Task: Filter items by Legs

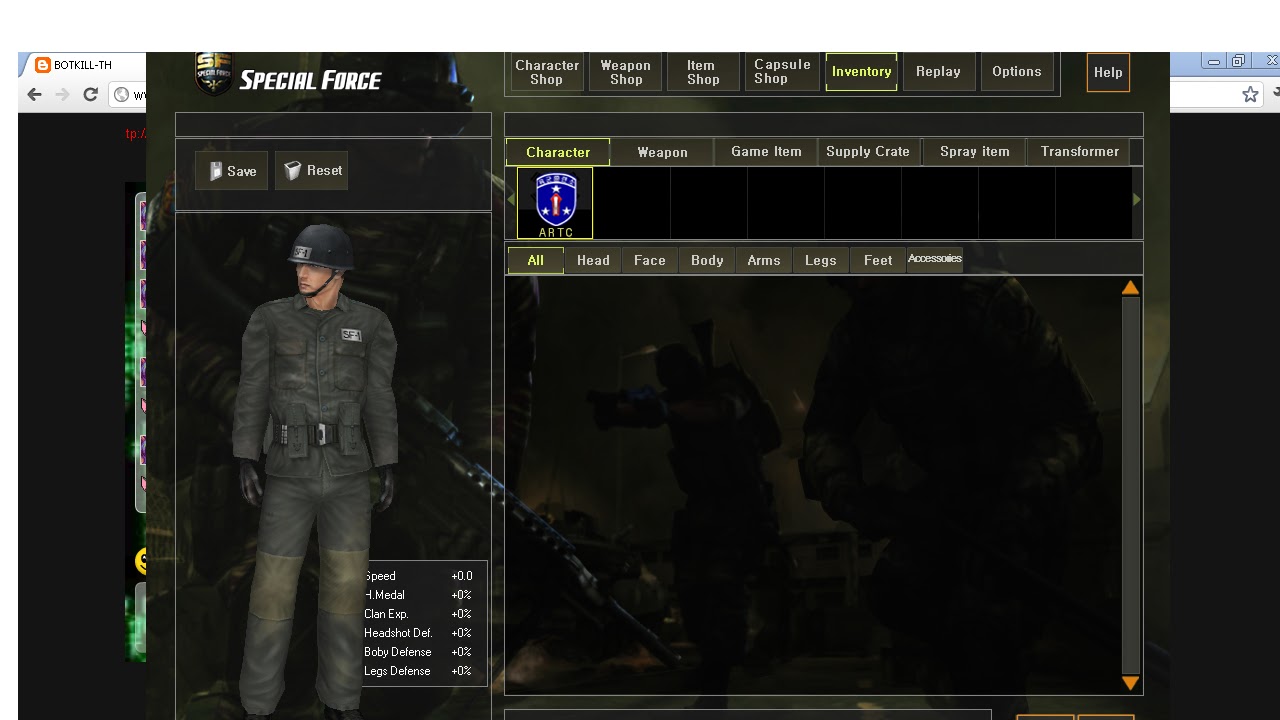Action: click(821, 261)
